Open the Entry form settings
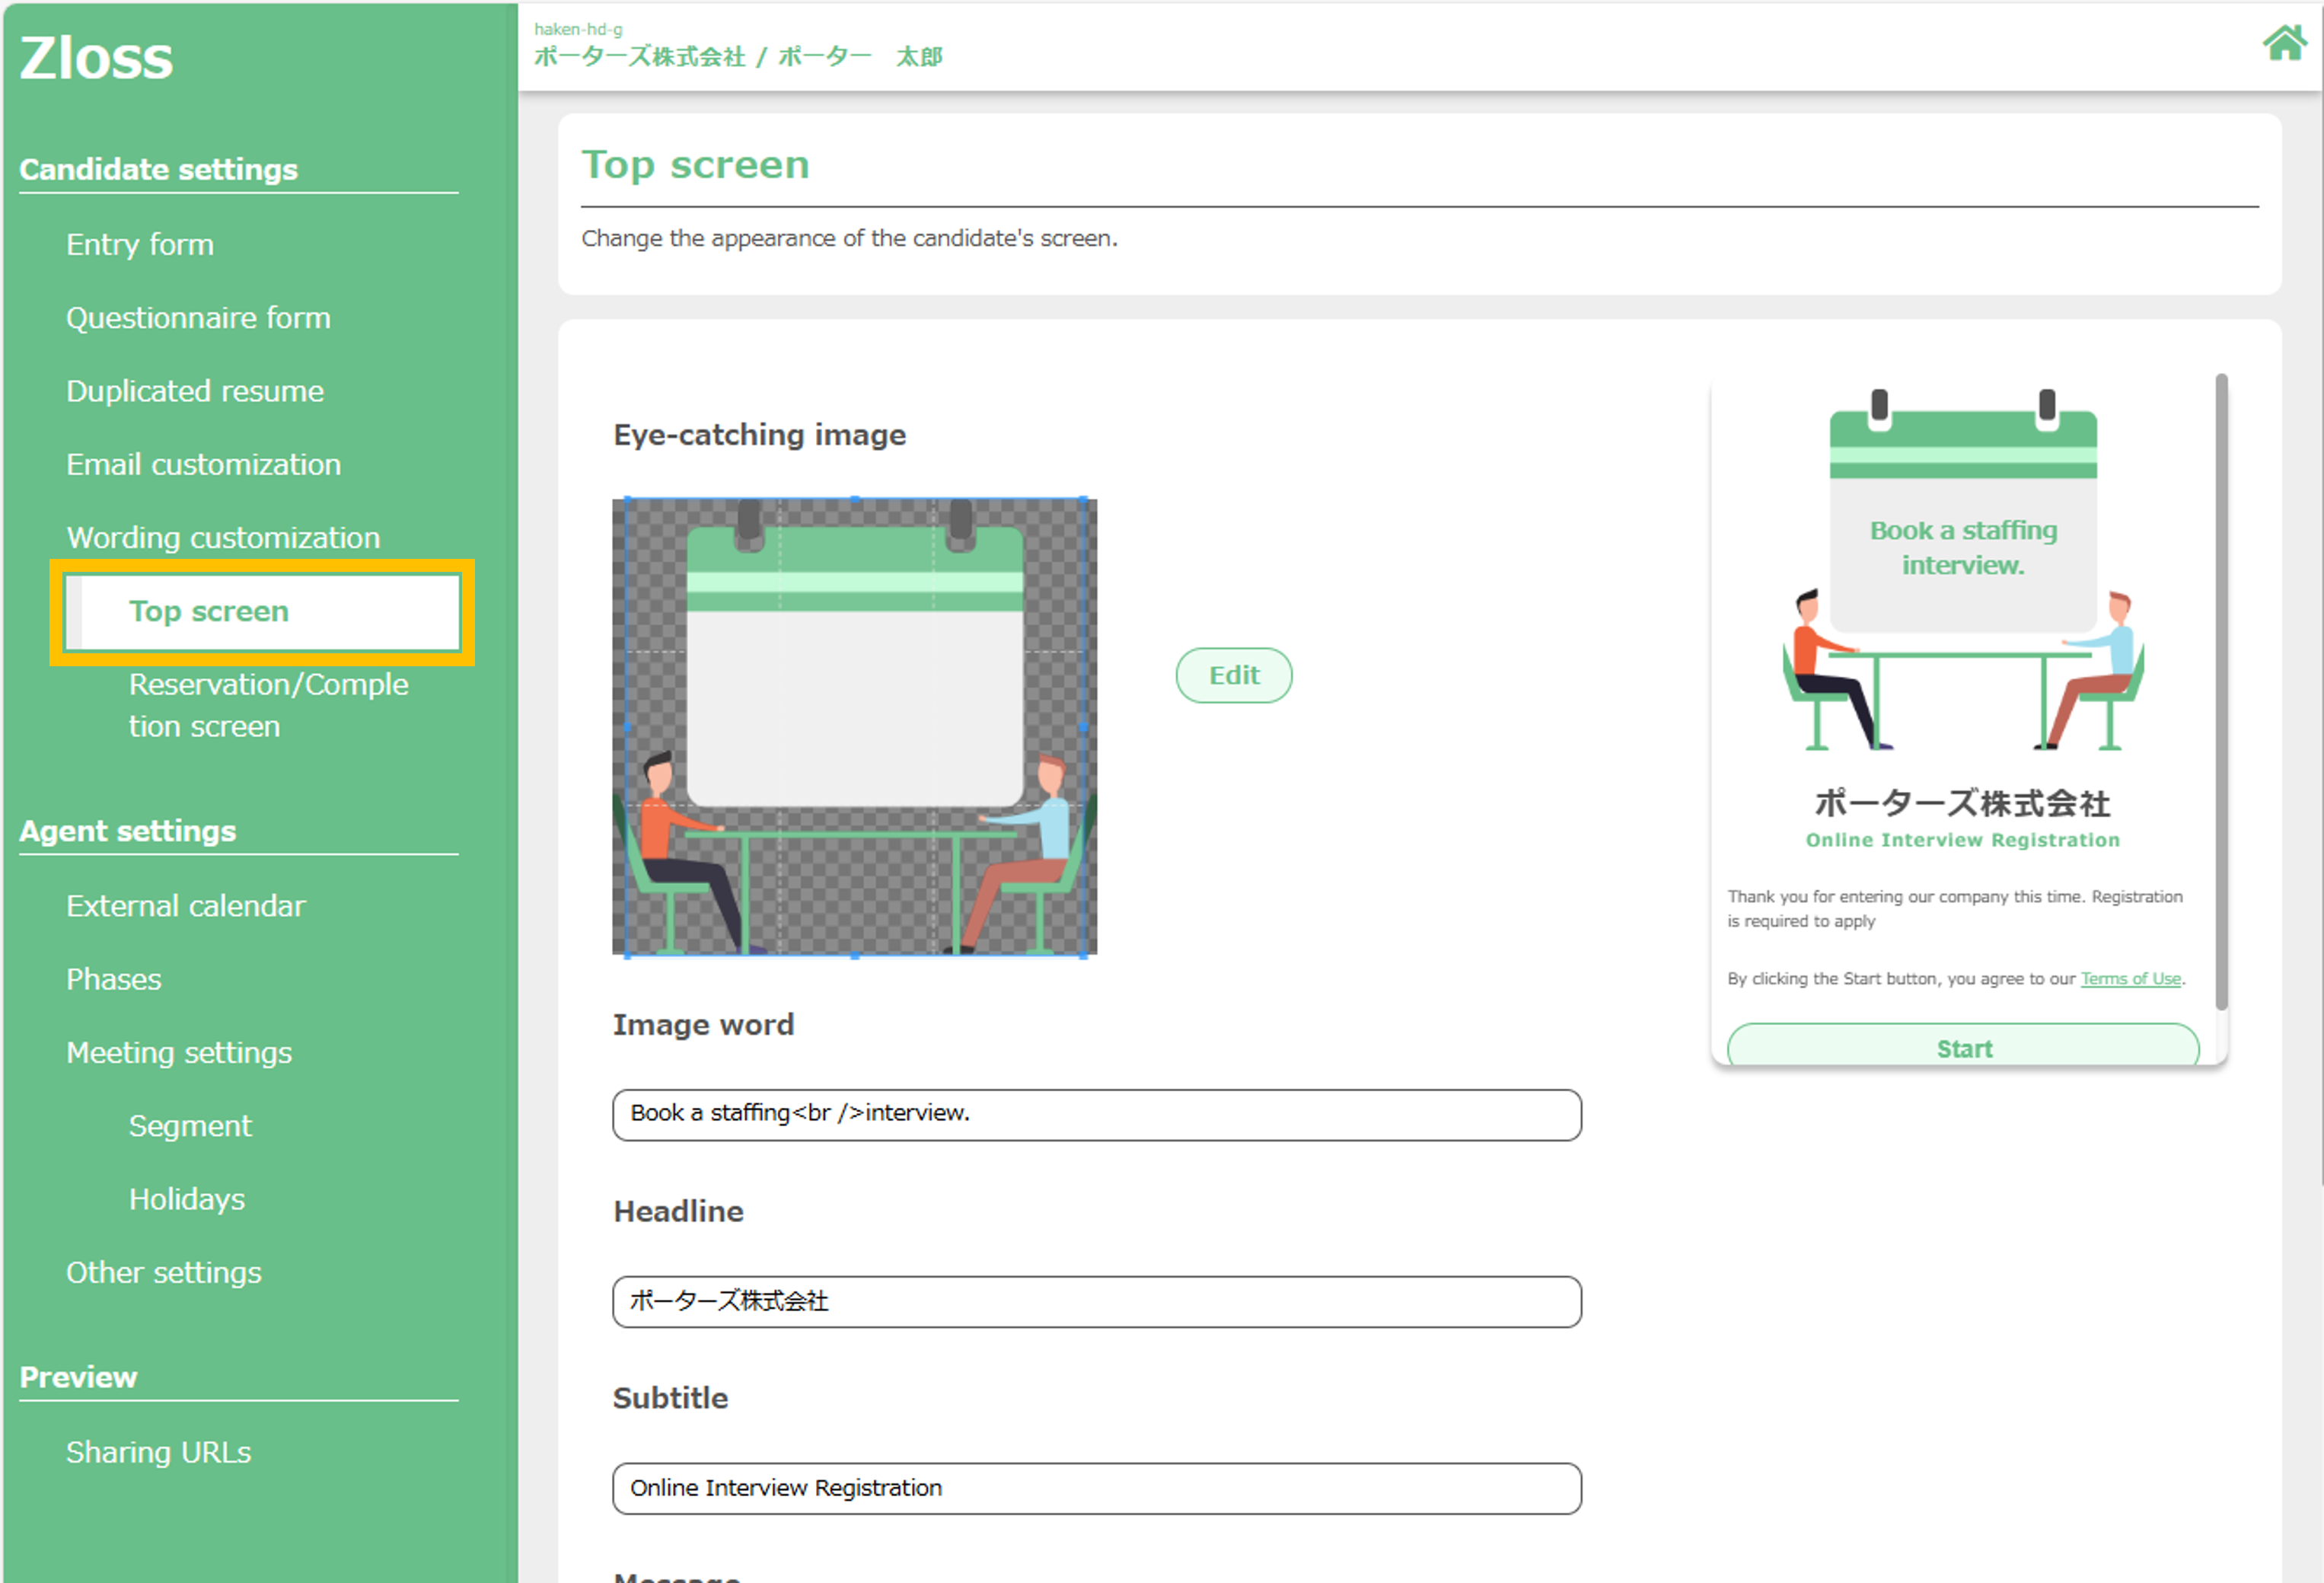 [140, 244]
